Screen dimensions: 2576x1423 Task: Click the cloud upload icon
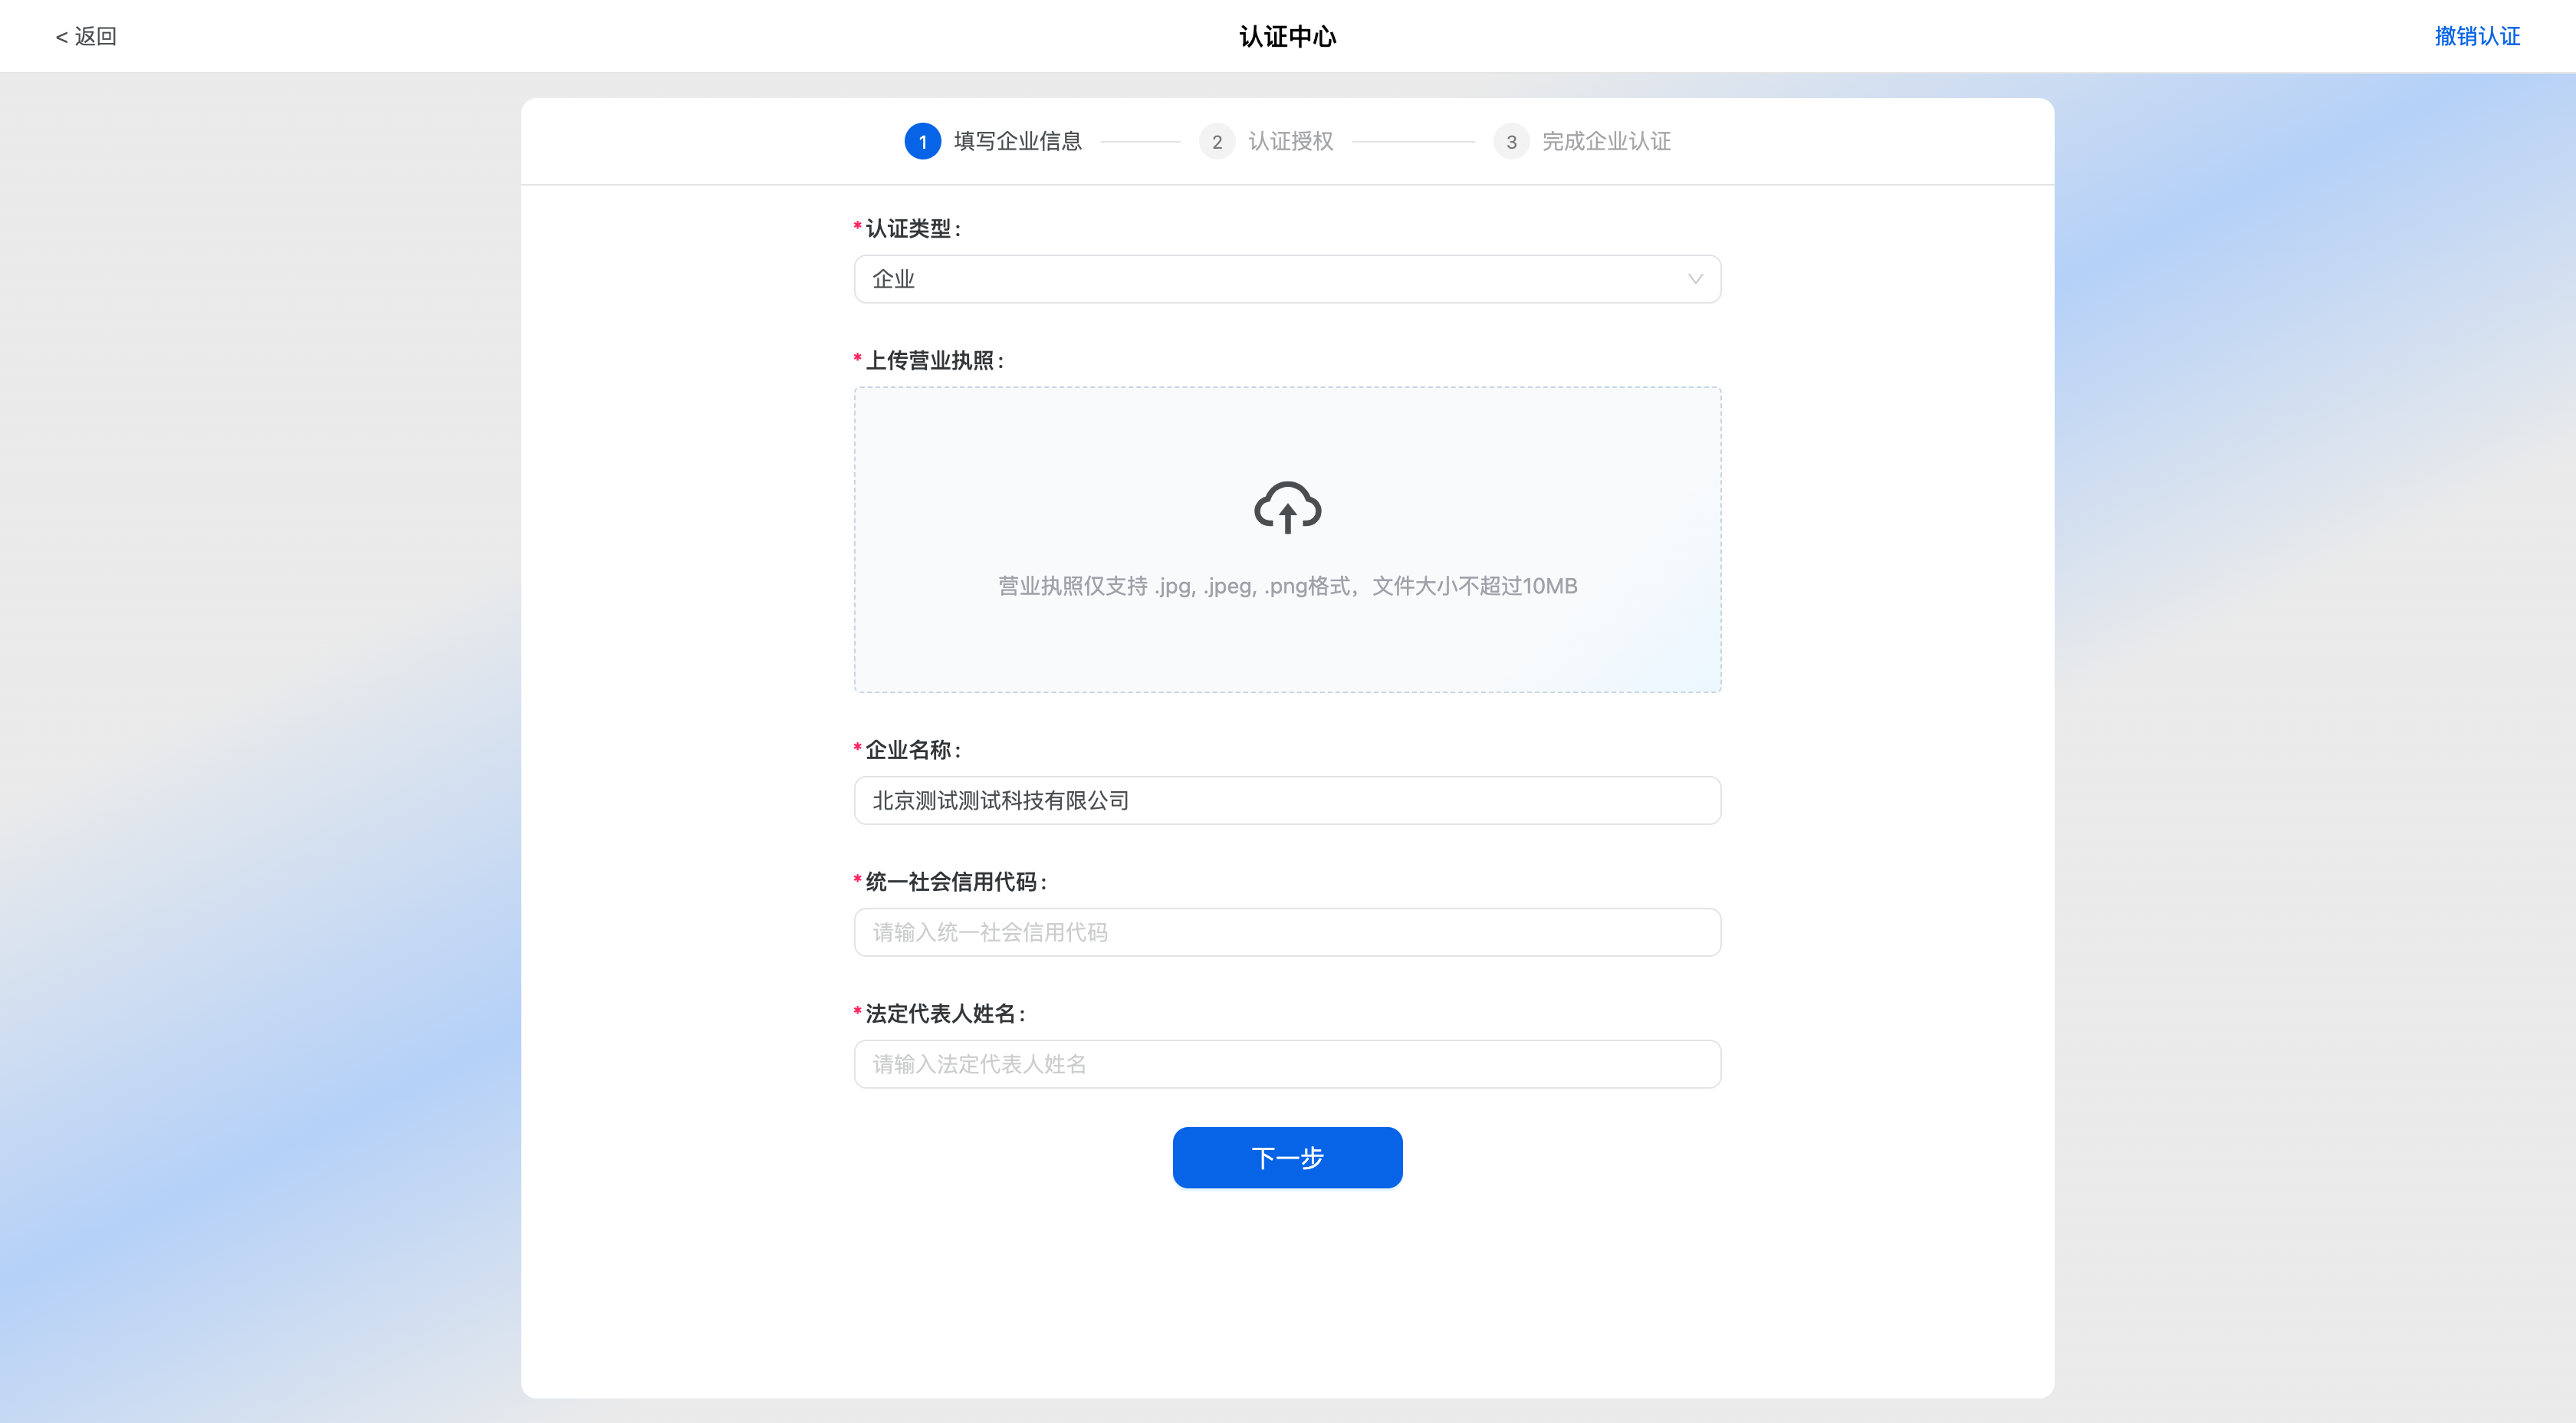coord(1287,507)
